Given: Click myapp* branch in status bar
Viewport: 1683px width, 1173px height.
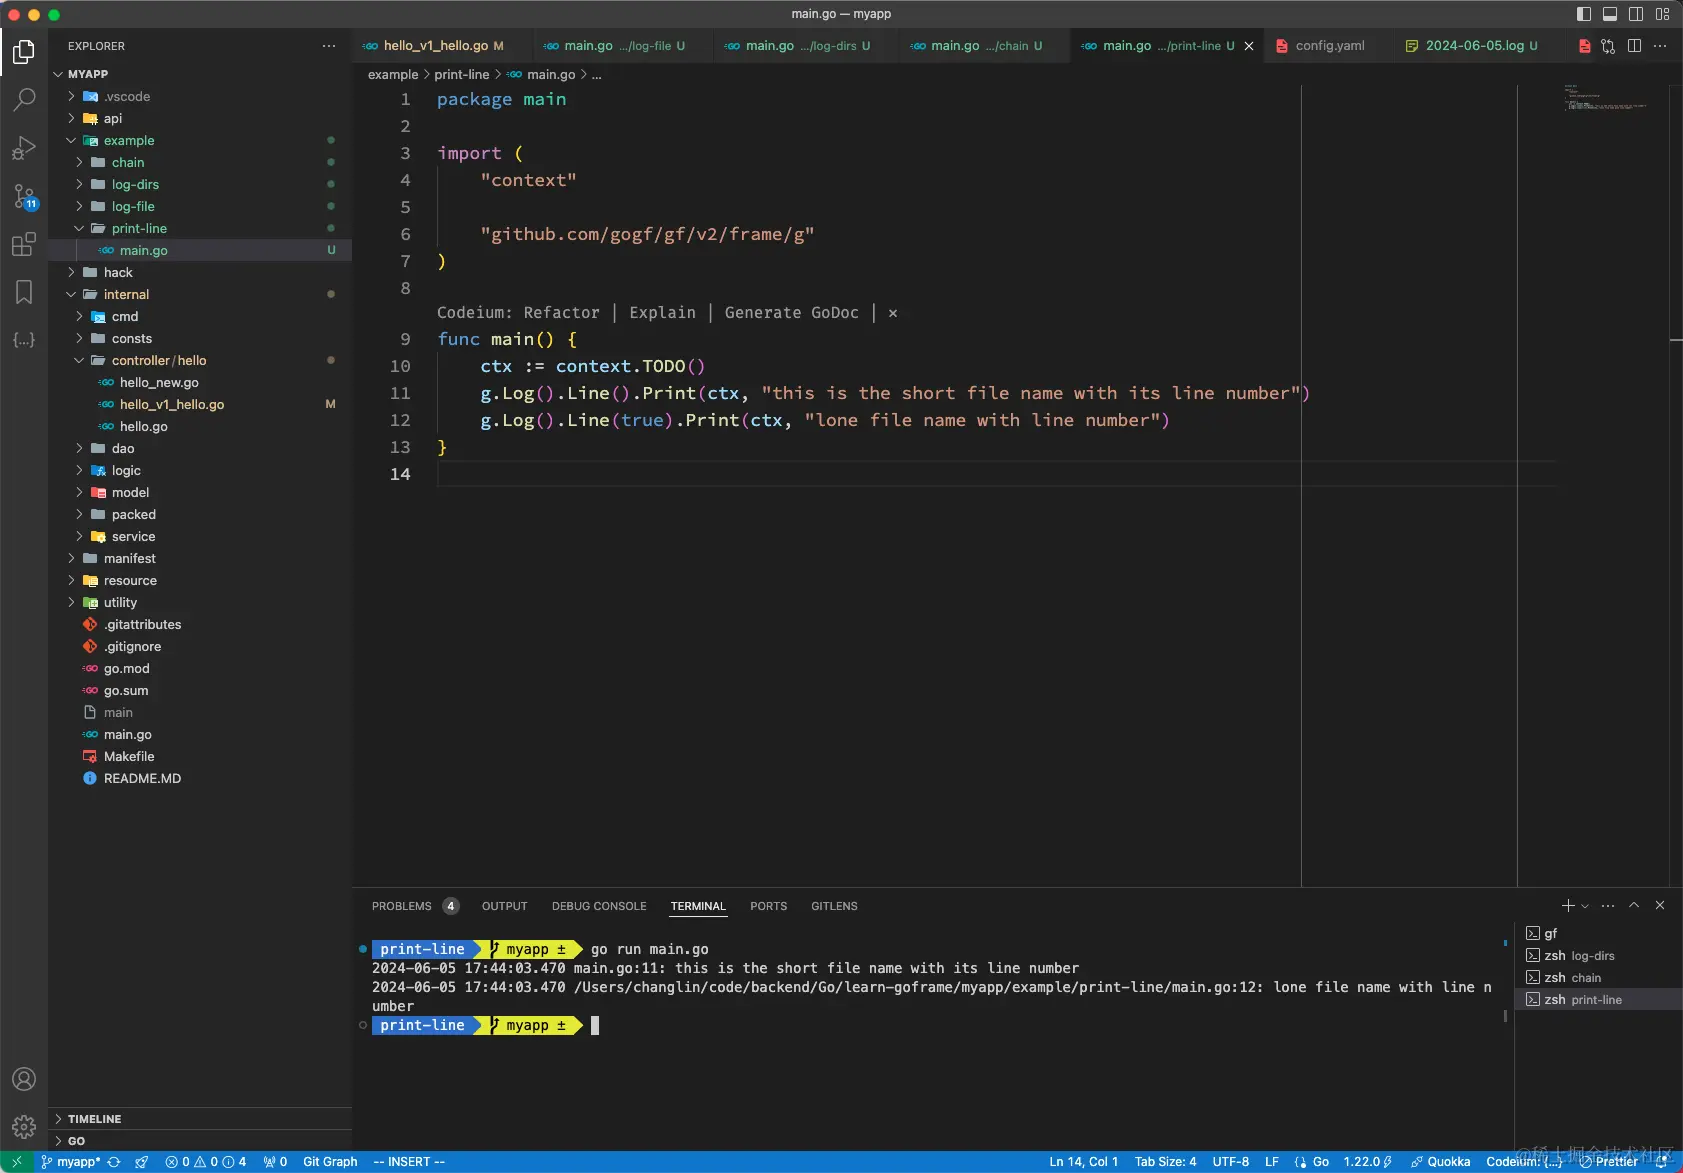Looking at the screenshot, I should click(x=71, y=1162).
